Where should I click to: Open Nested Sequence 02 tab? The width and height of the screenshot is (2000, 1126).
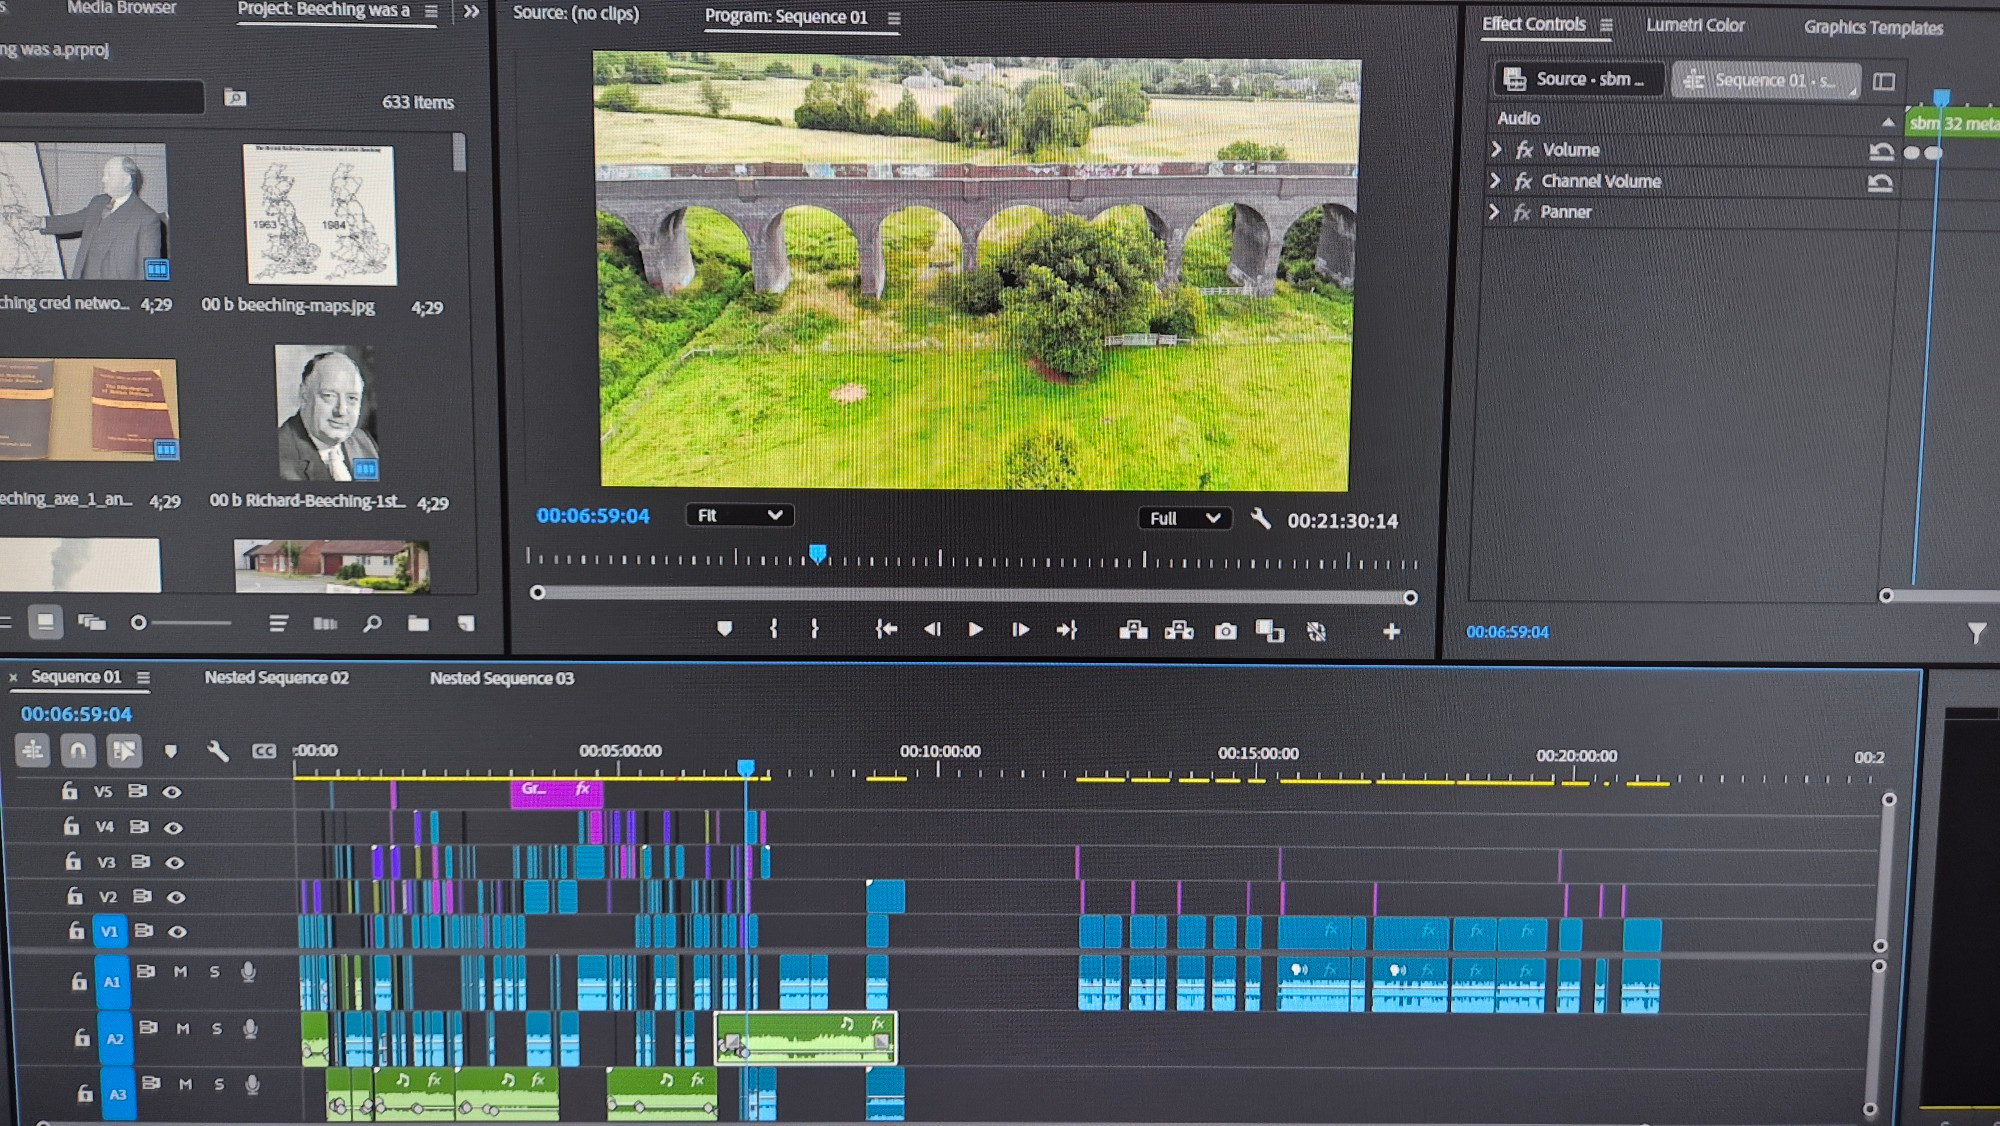[x=277, y=677]
